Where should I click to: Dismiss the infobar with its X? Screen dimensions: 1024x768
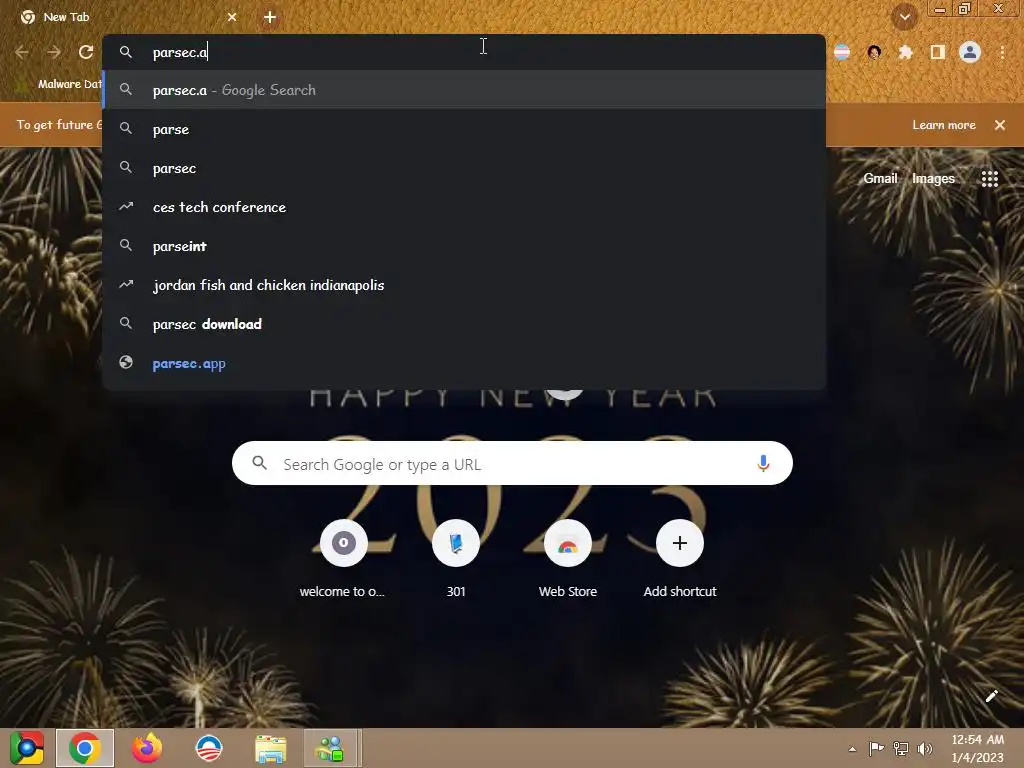click(999, 125)
